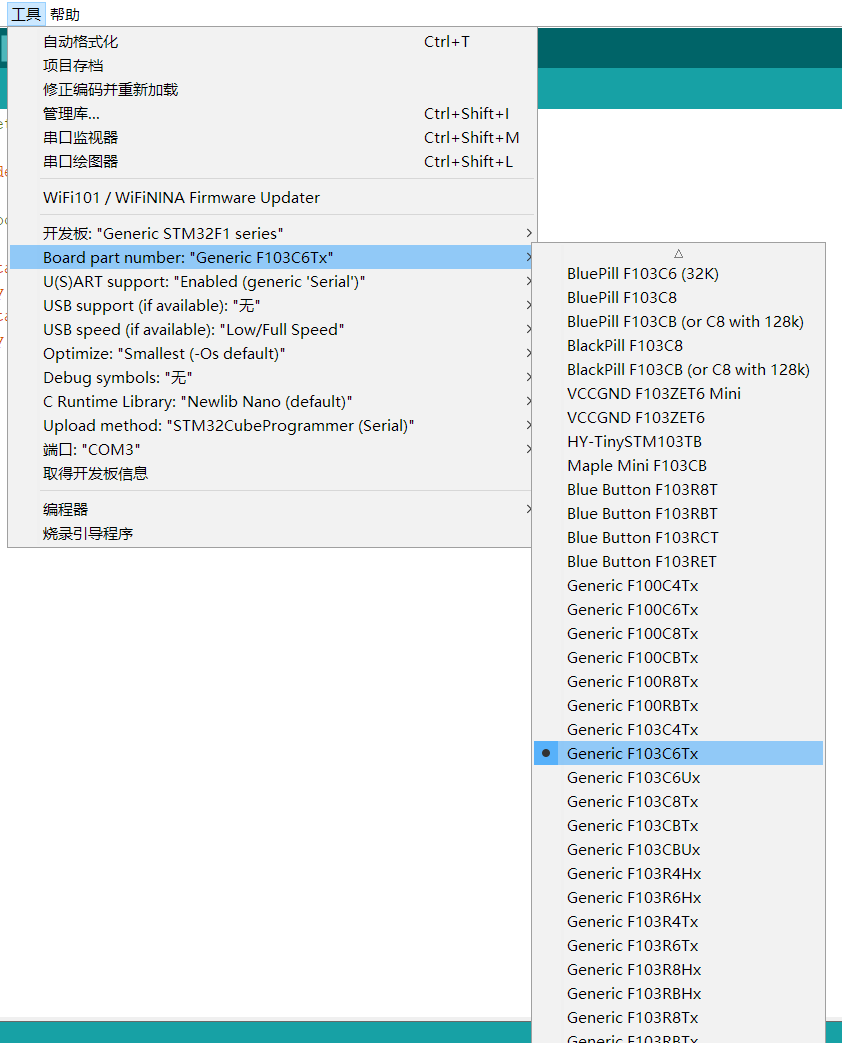Open the 串口绘图器 serial plotter
842x1043 pixels.
click(78, 161)
